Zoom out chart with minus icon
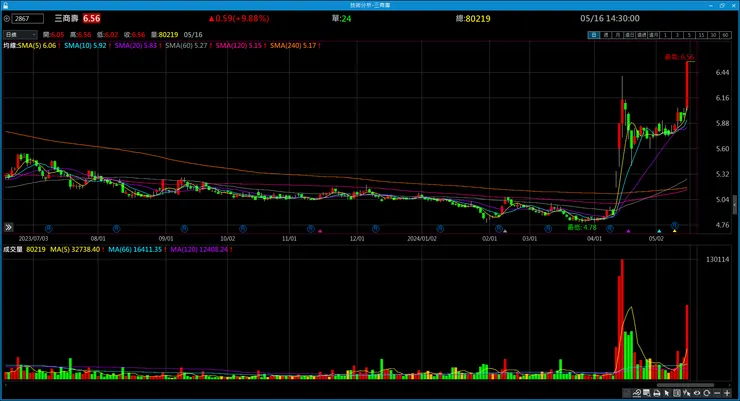Viewport: 740px width, 401px height. (717, 393)
